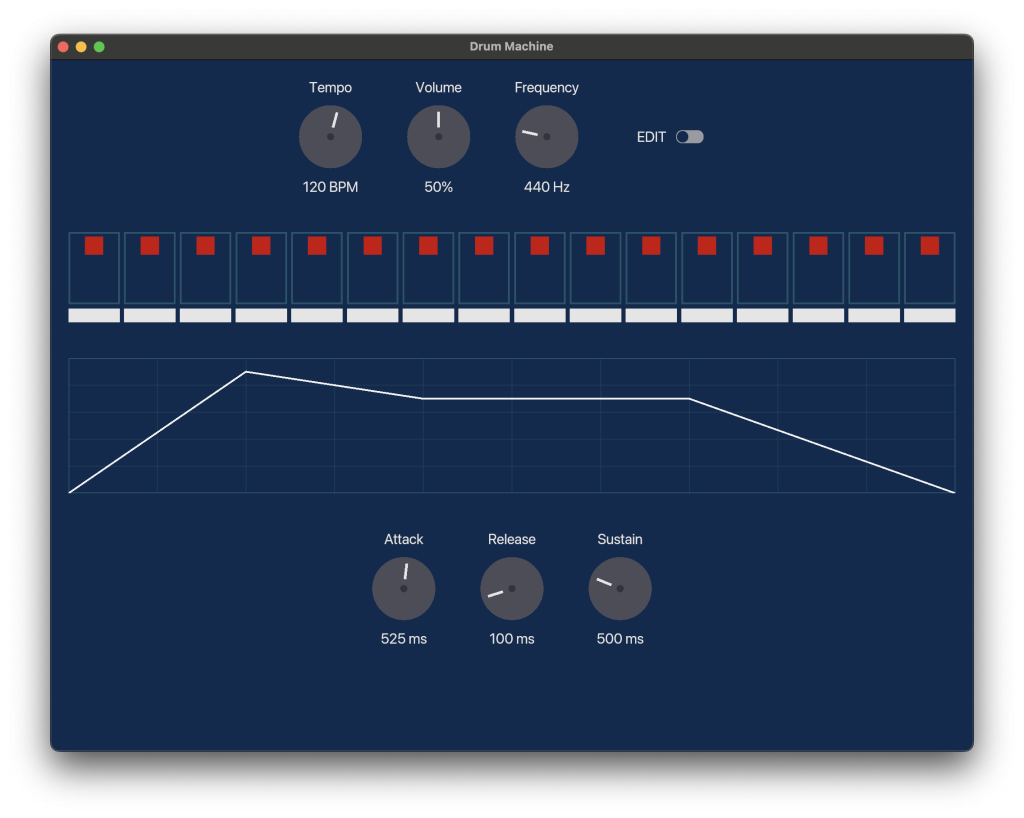Click the Tempo knob
The image size is (1024, 818).
[x=330, y=137]
